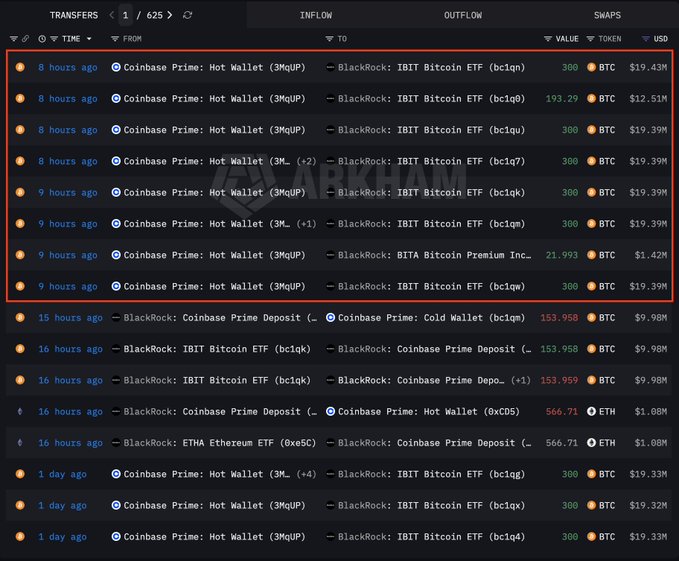Open BlackRock IBIT Bitcoin ETF (bc1qg) recipient
Image resolution: width=679 pixels, height=561 pixels.
pos(431,474)
